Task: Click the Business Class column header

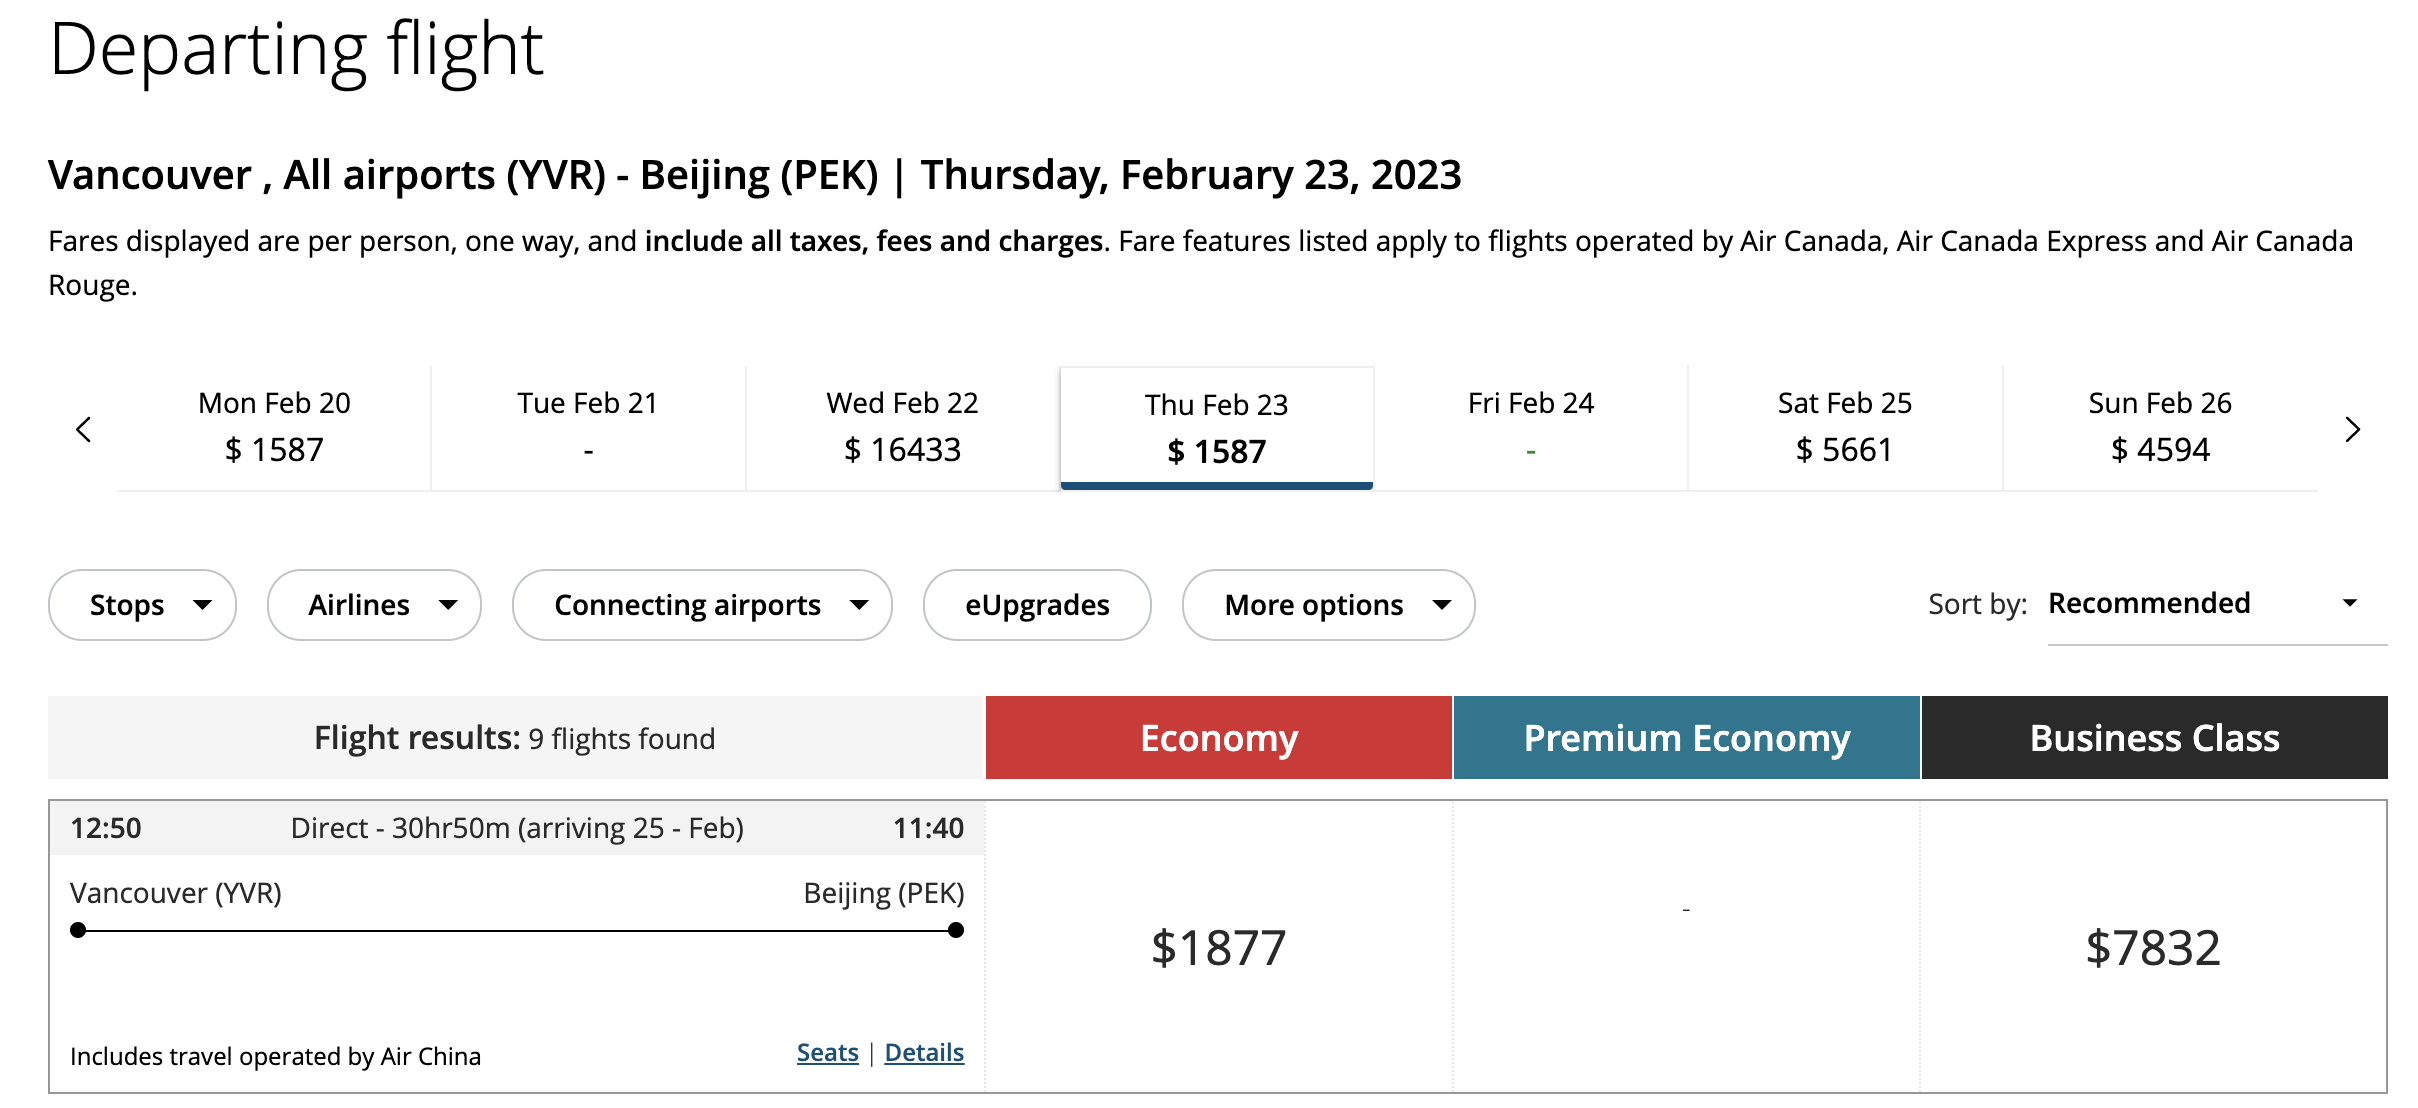Action: click(2154, 738)
